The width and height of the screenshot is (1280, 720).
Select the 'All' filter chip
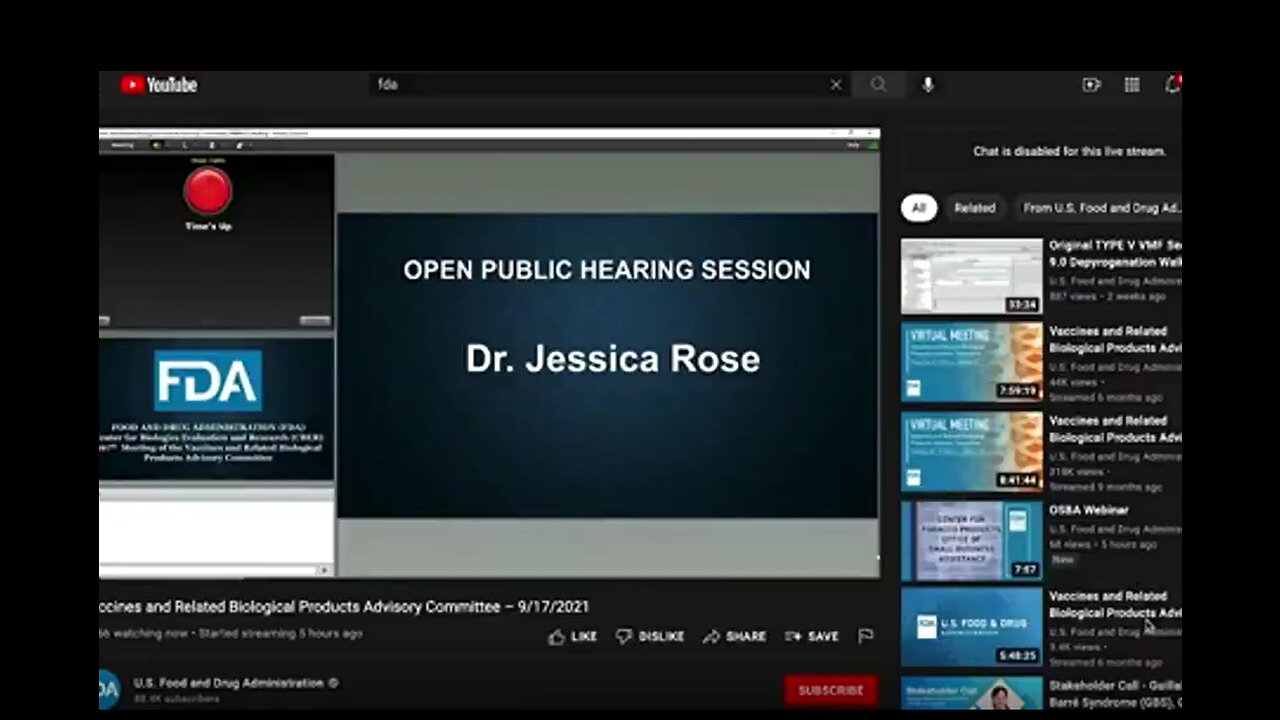pos(919,208)
